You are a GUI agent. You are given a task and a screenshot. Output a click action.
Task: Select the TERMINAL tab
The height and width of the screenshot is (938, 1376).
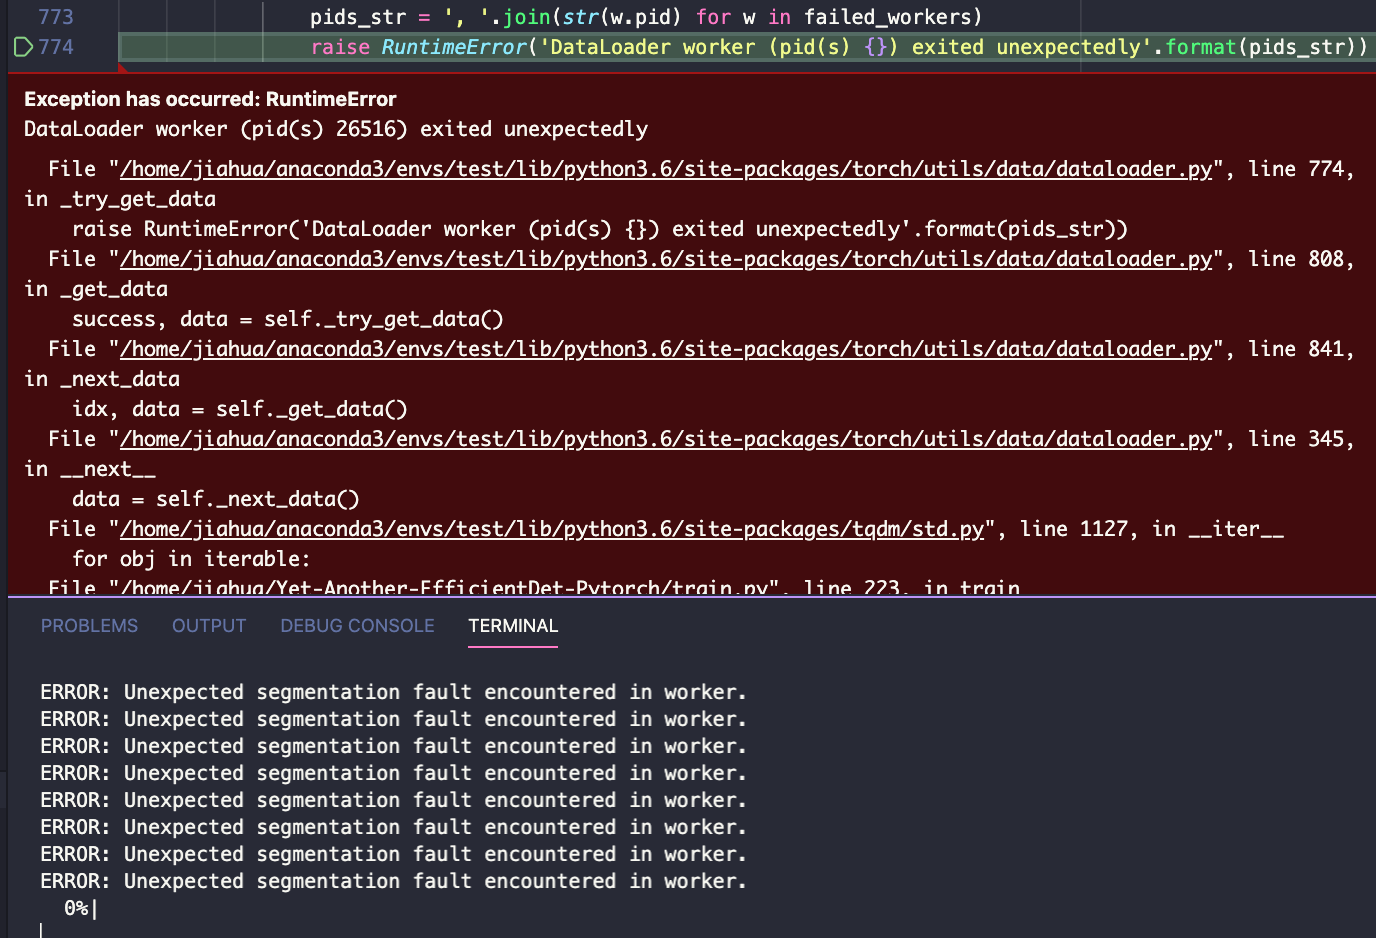tap(512, 625)
